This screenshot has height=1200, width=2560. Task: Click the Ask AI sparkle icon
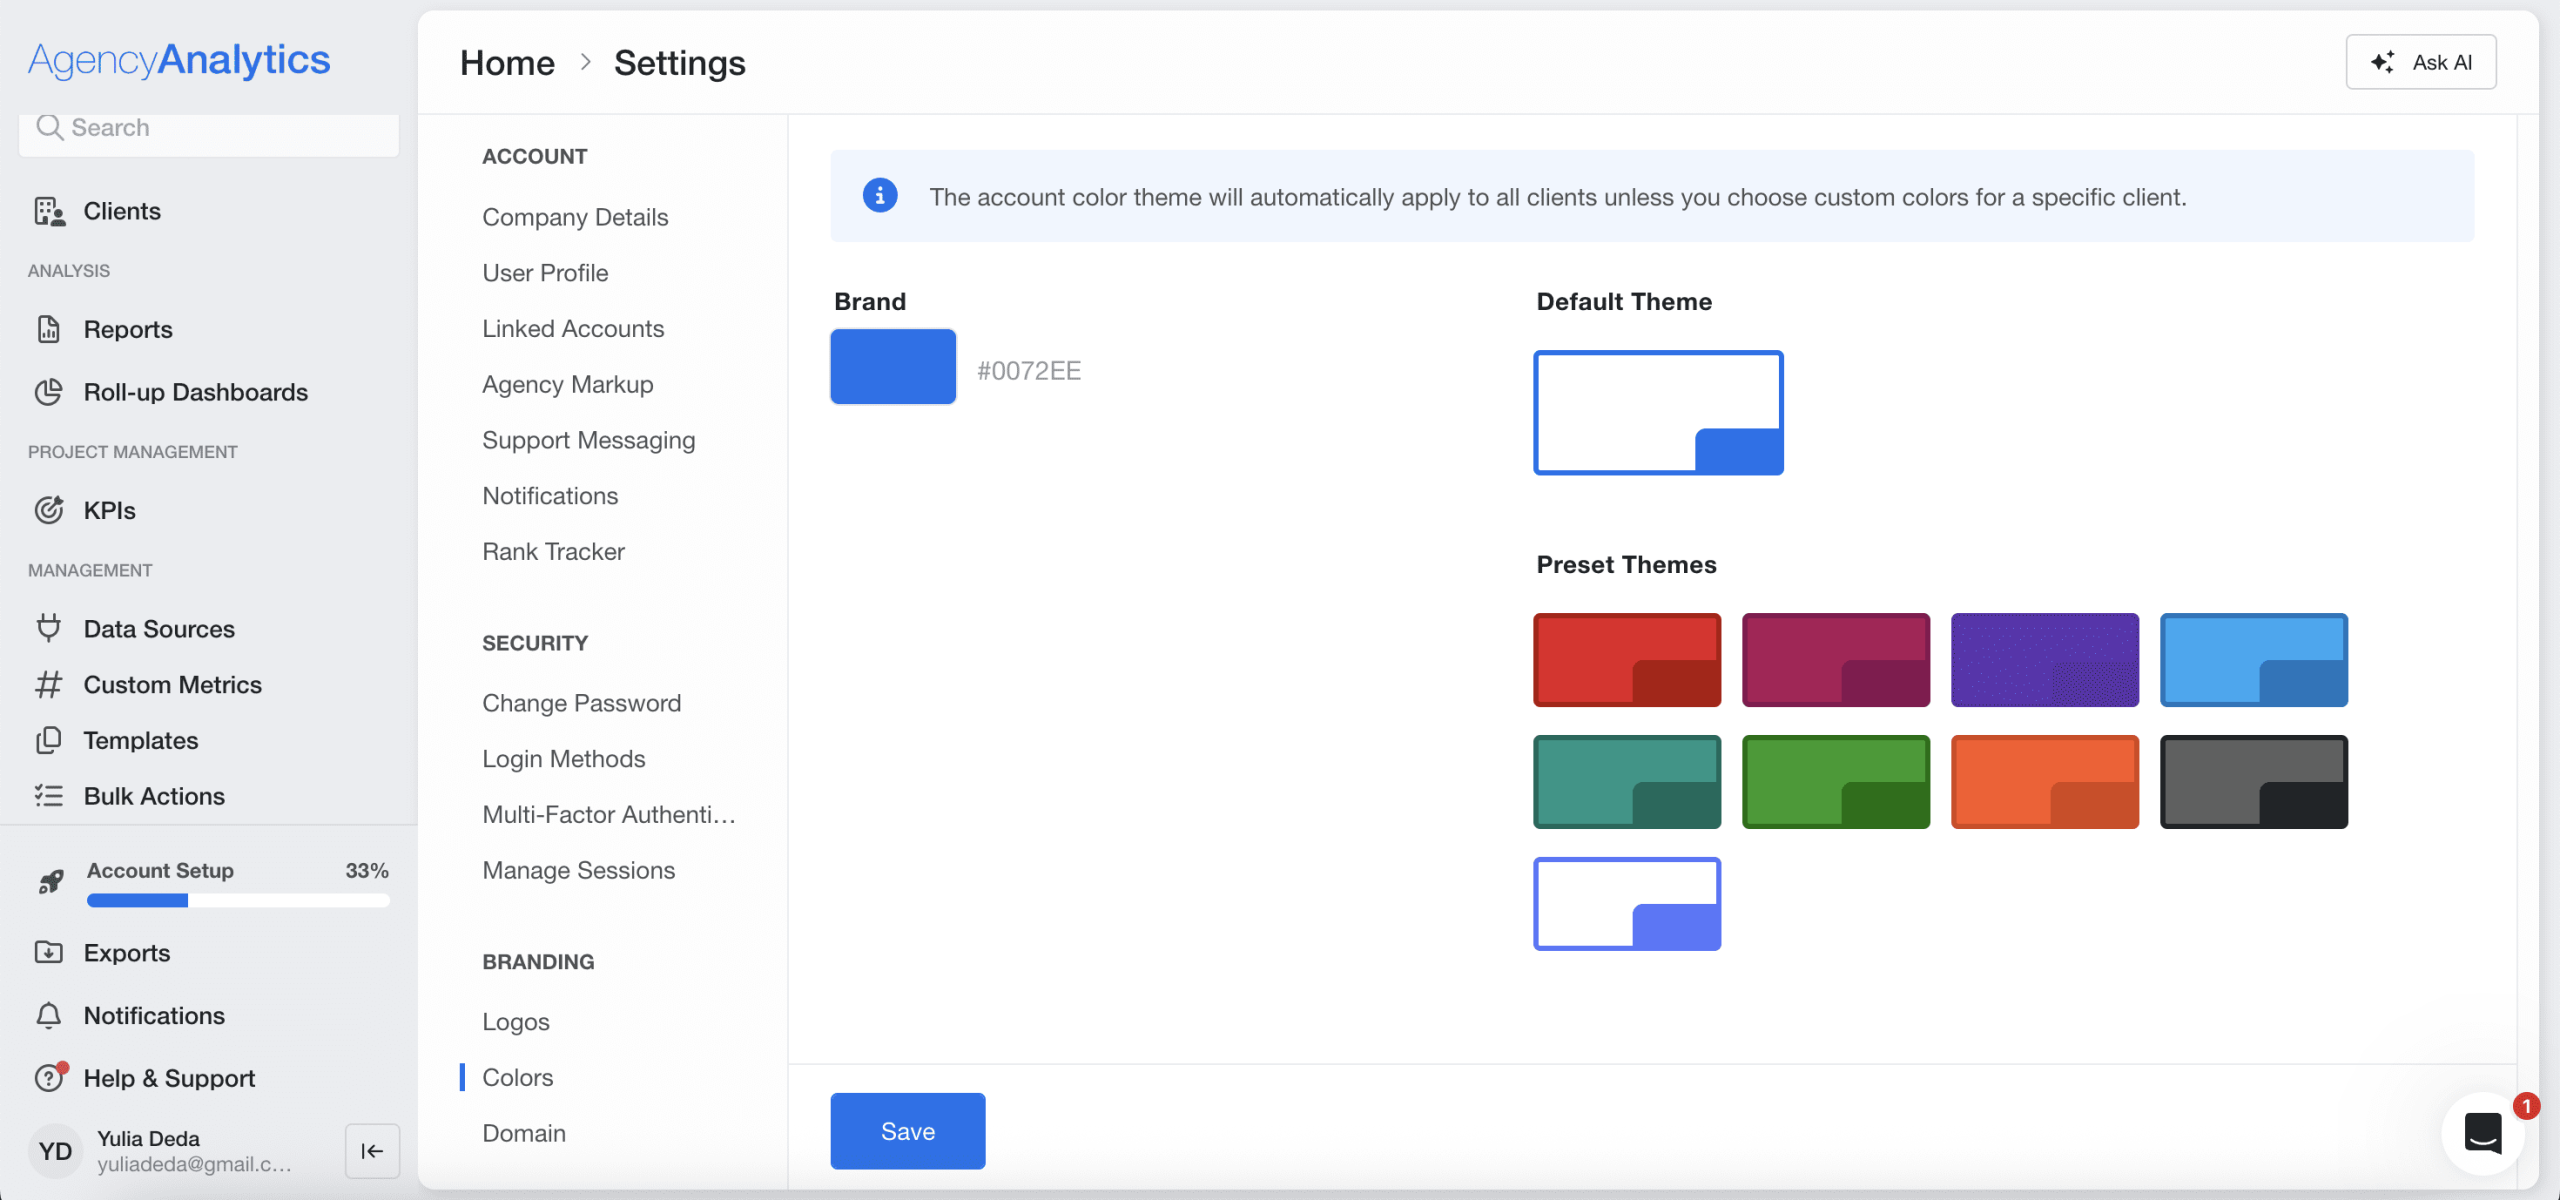pyautogui.click(x=2383, y=62)
